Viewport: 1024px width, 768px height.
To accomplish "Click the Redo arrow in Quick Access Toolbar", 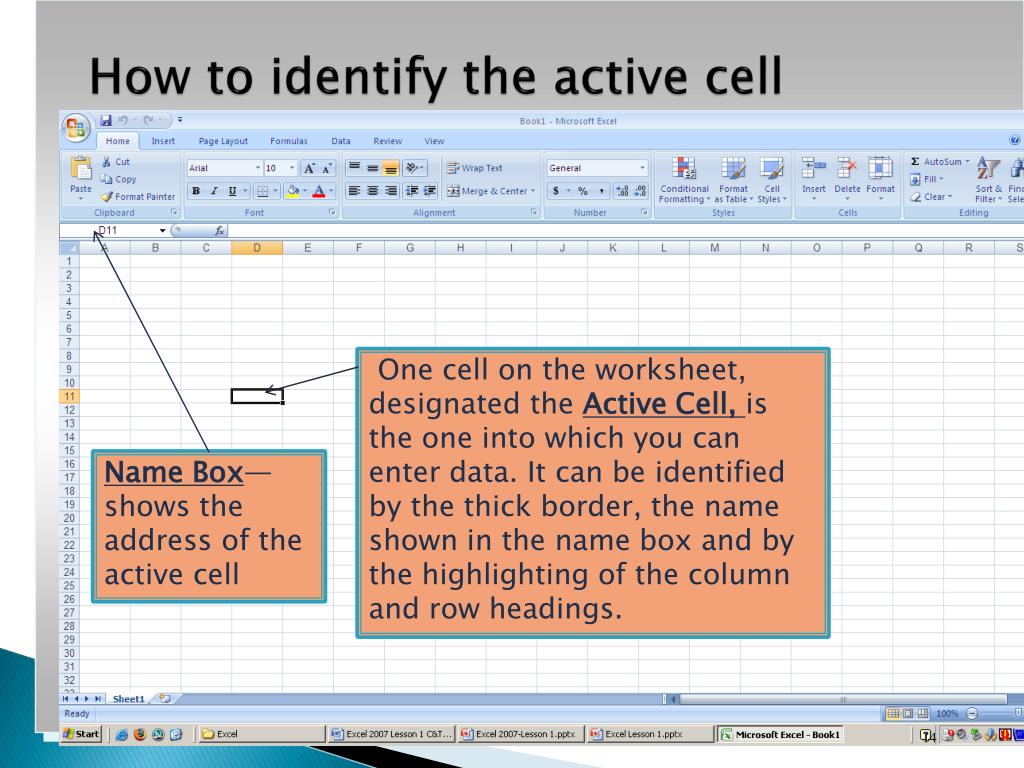I will pyautogui.click(x=148, y=120).
